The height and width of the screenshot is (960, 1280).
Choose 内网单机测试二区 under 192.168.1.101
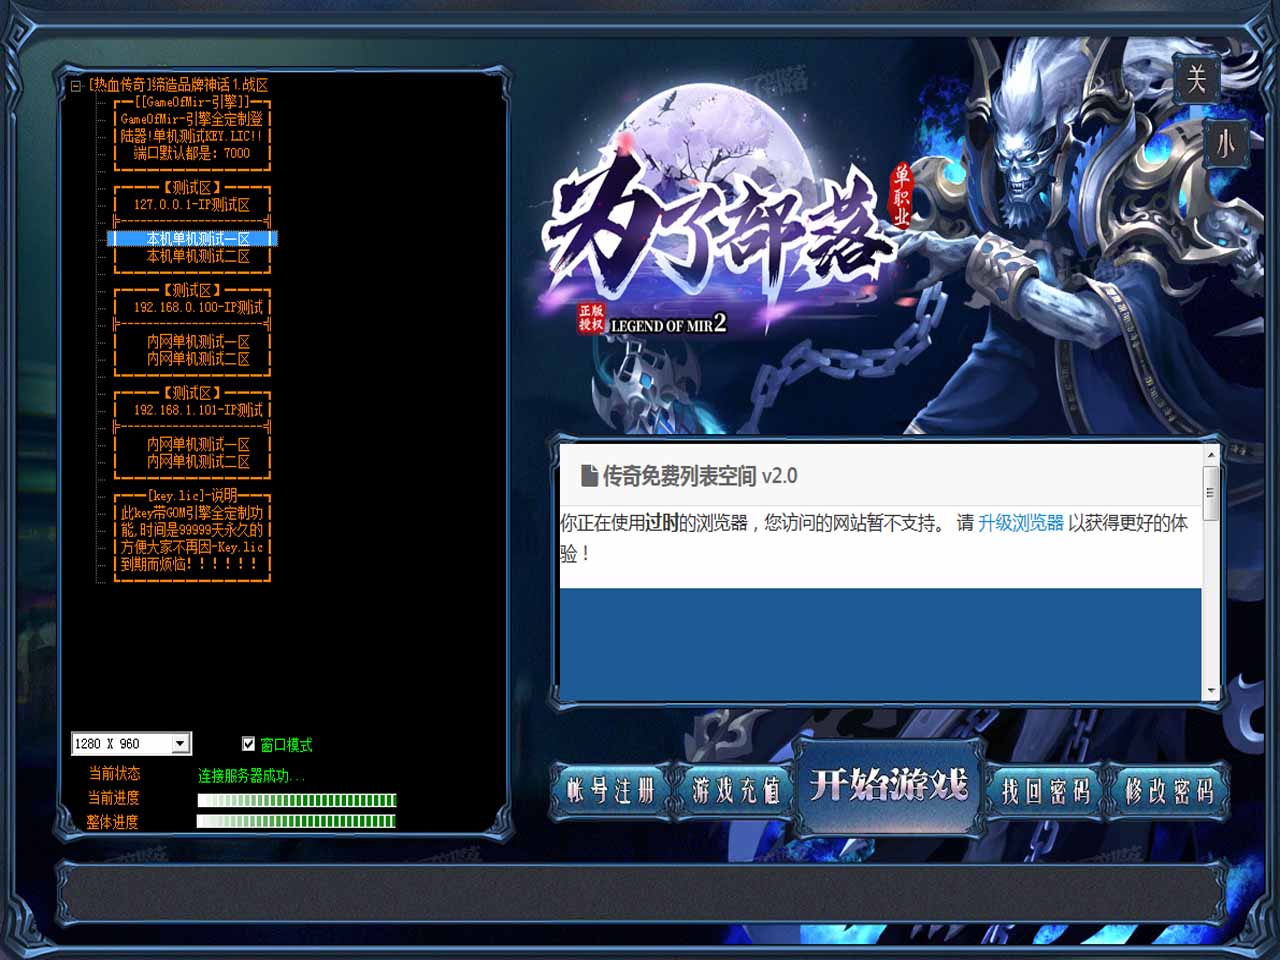click(197, 462)
